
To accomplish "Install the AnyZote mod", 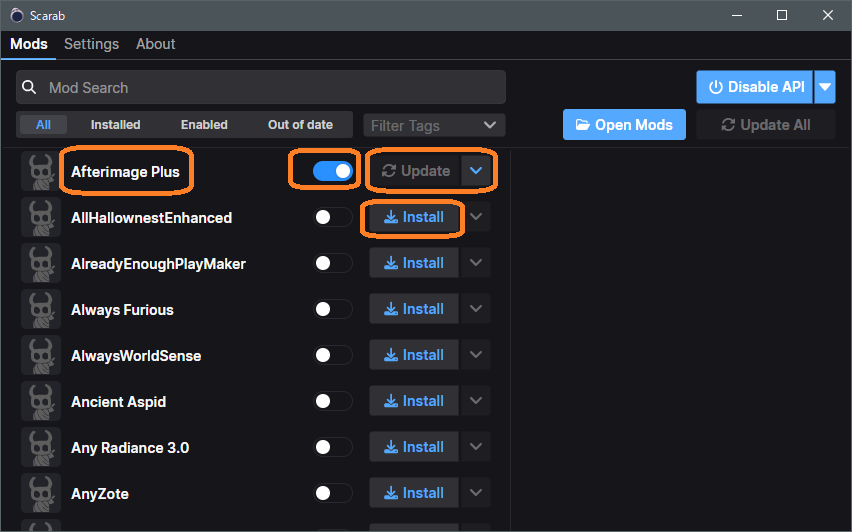I will [x=414, y=493].
